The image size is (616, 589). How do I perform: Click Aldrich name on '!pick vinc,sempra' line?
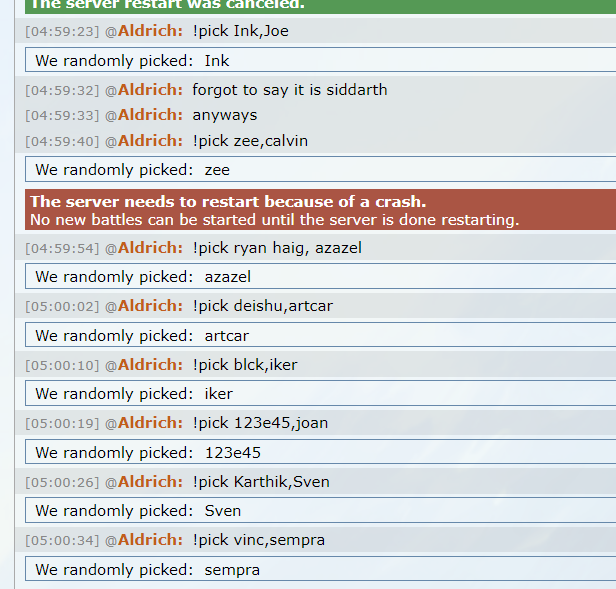pos(150,539)
